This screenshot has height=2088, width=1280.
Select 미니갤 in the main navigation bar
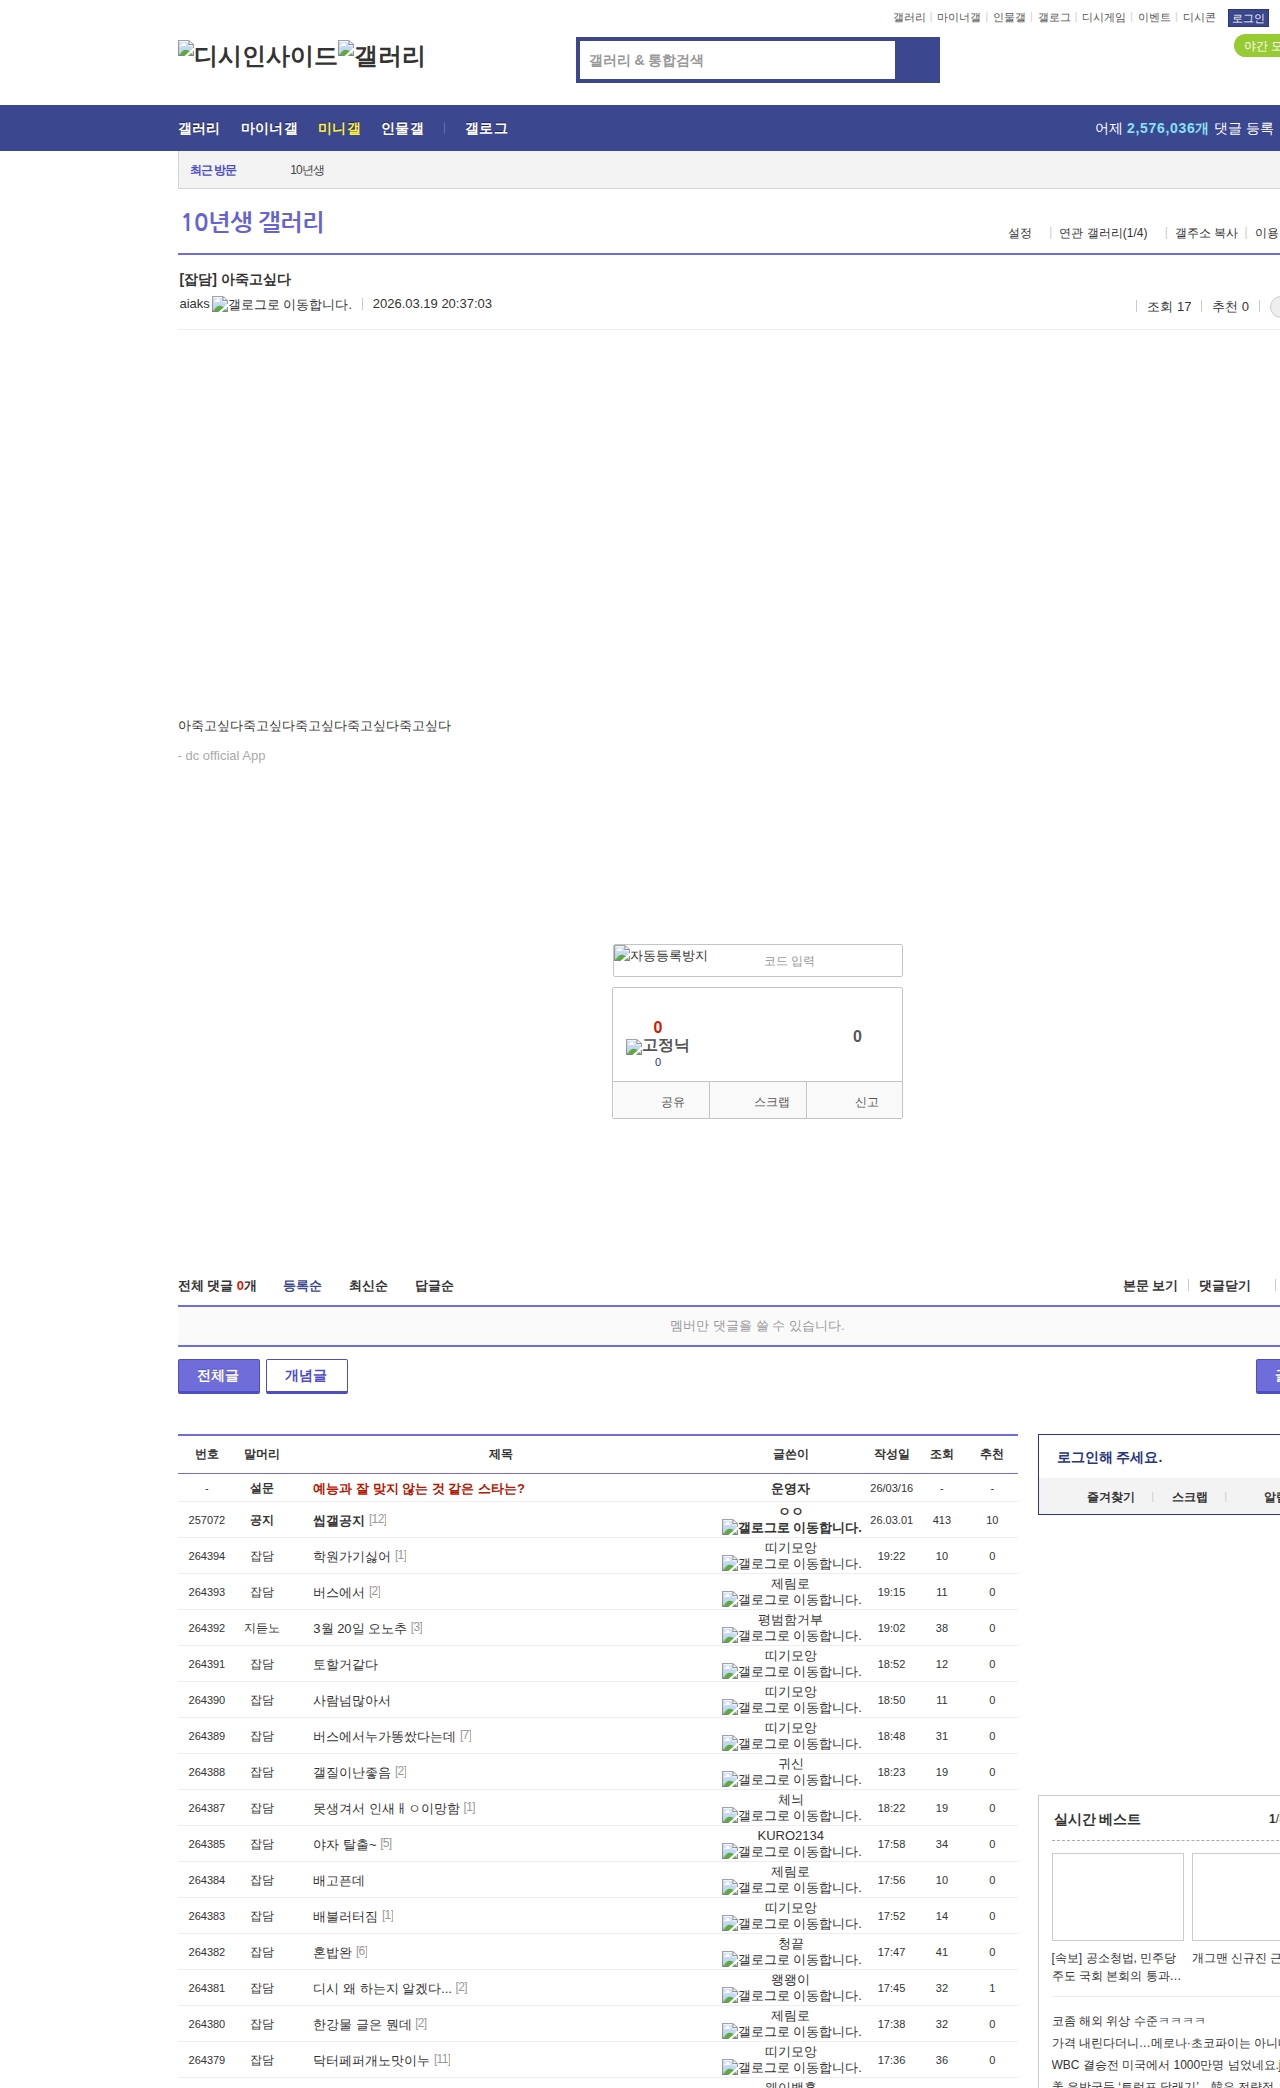[339, 129]
